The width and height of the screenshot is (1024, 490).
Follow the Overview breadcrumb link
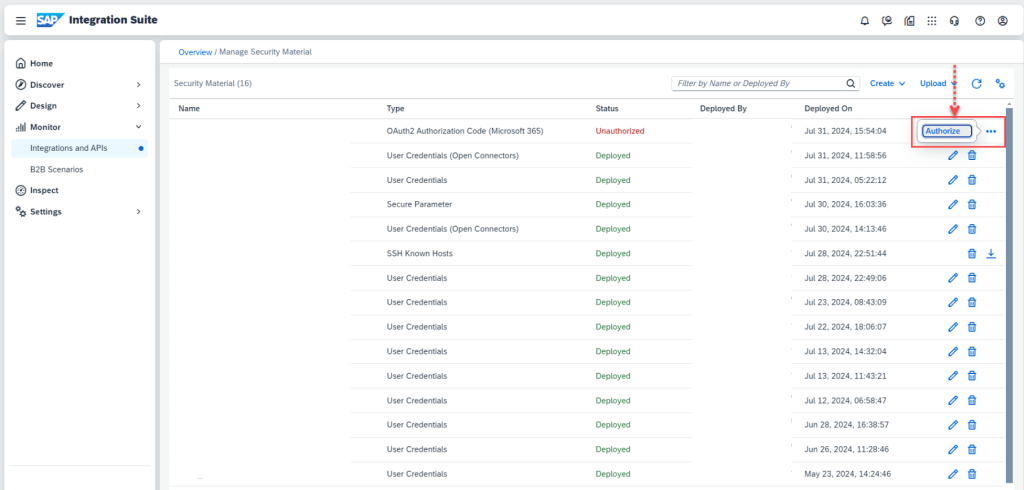[195, 51]
